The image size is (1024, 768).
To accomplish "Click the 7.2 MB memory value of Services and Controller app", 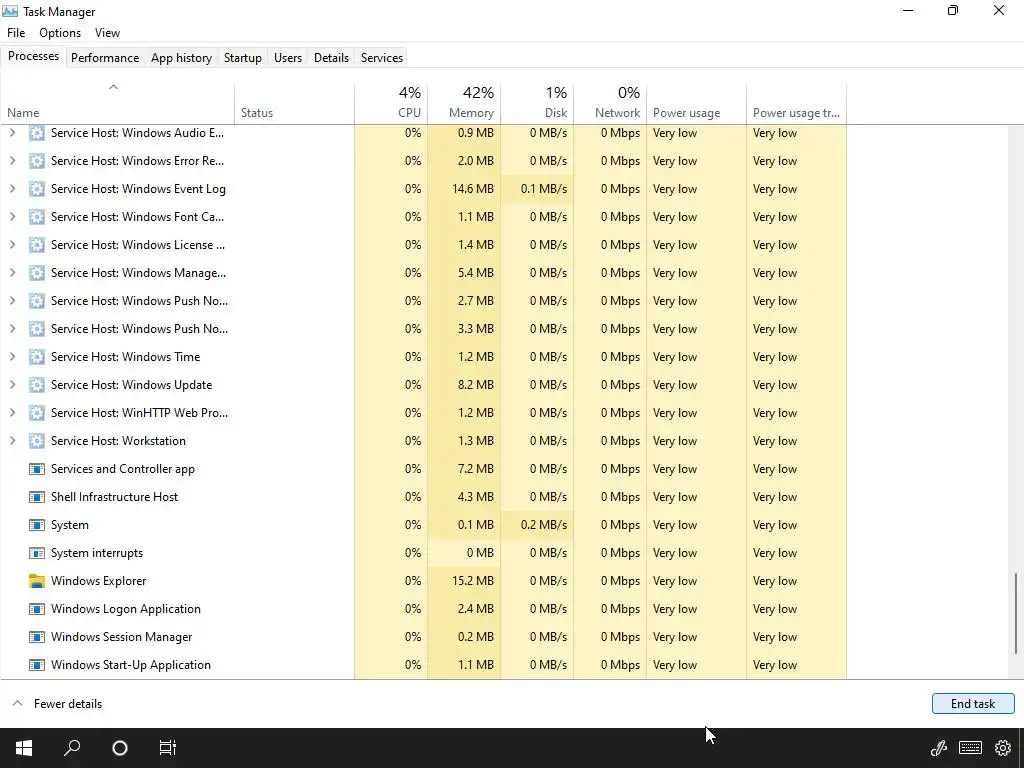I will click(476, 469).
